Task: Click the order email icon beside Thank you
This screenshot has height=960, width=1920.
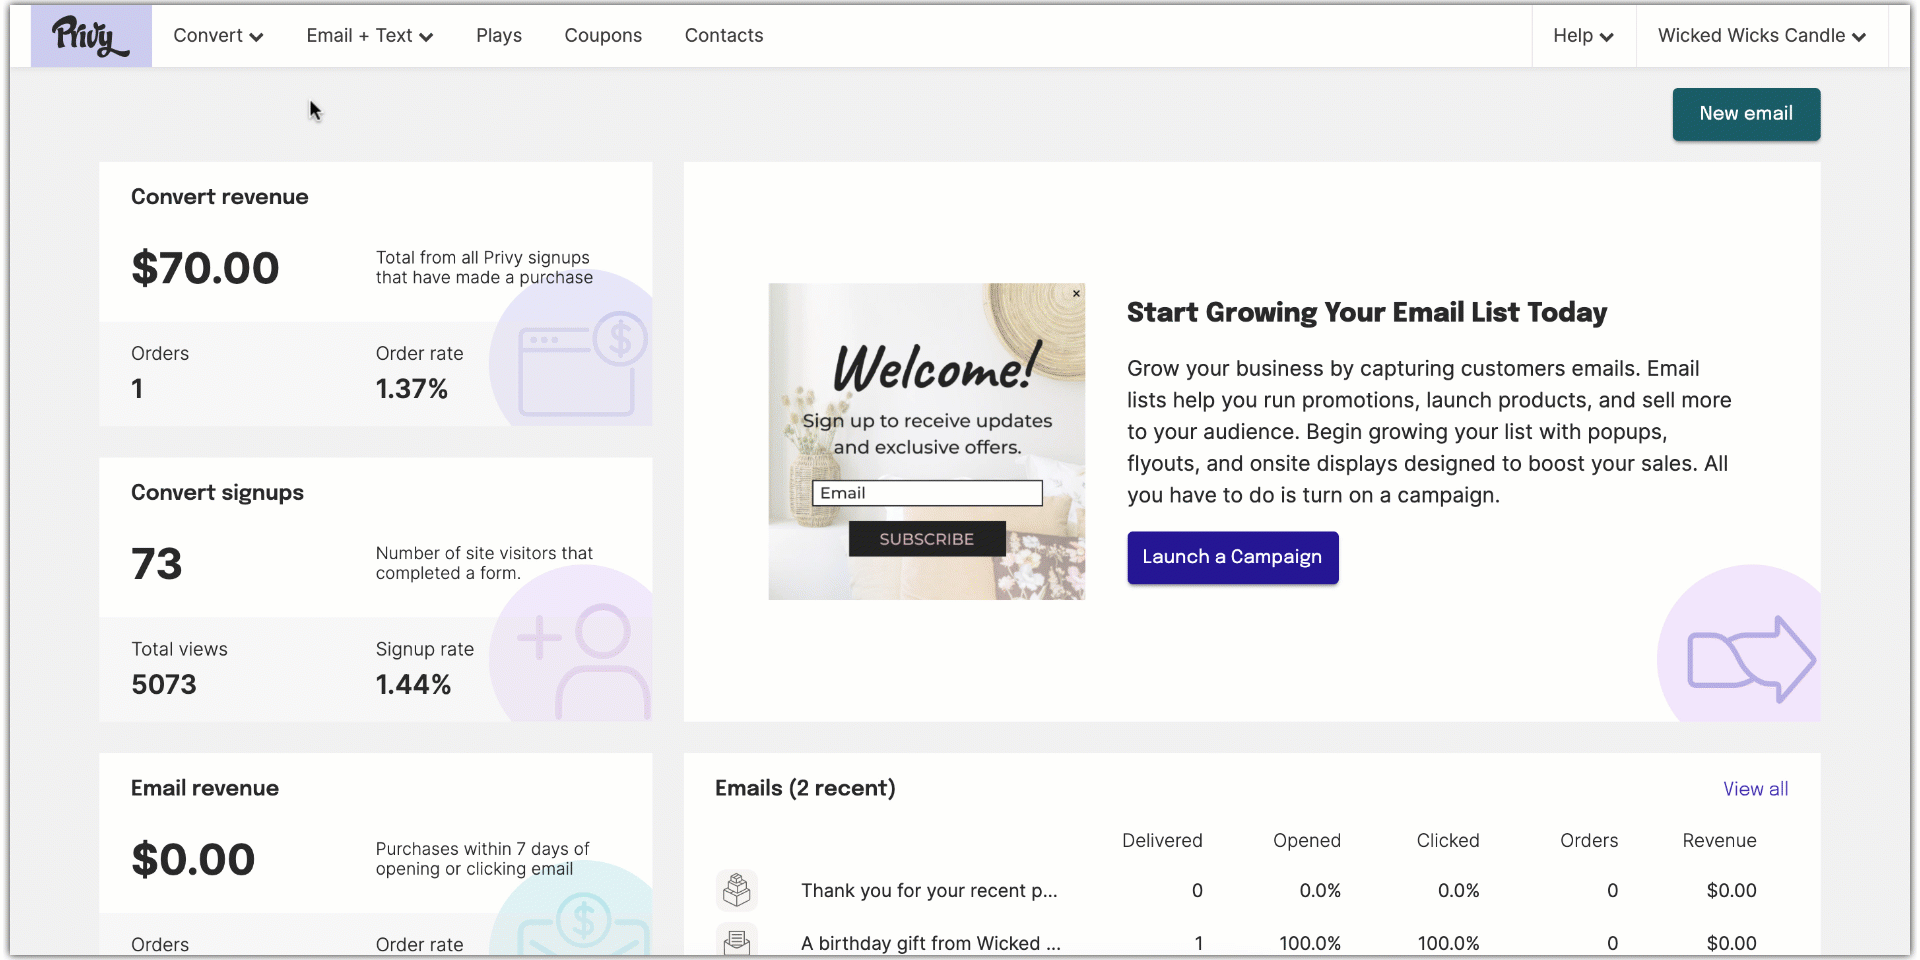Action: tap(737, 890)
